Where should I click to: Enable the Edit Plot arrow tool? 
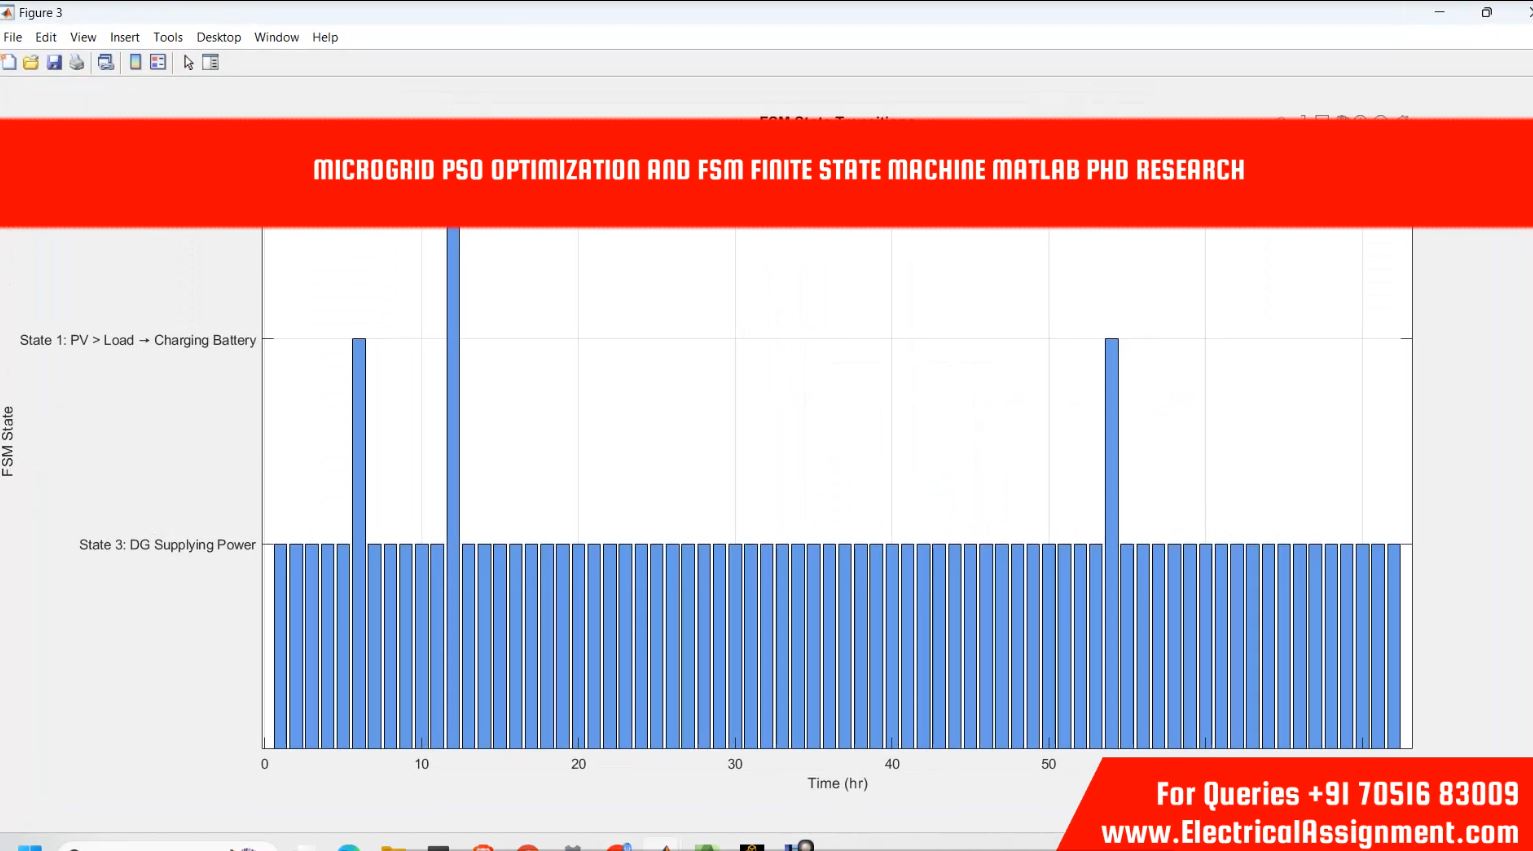coord(188,62)
